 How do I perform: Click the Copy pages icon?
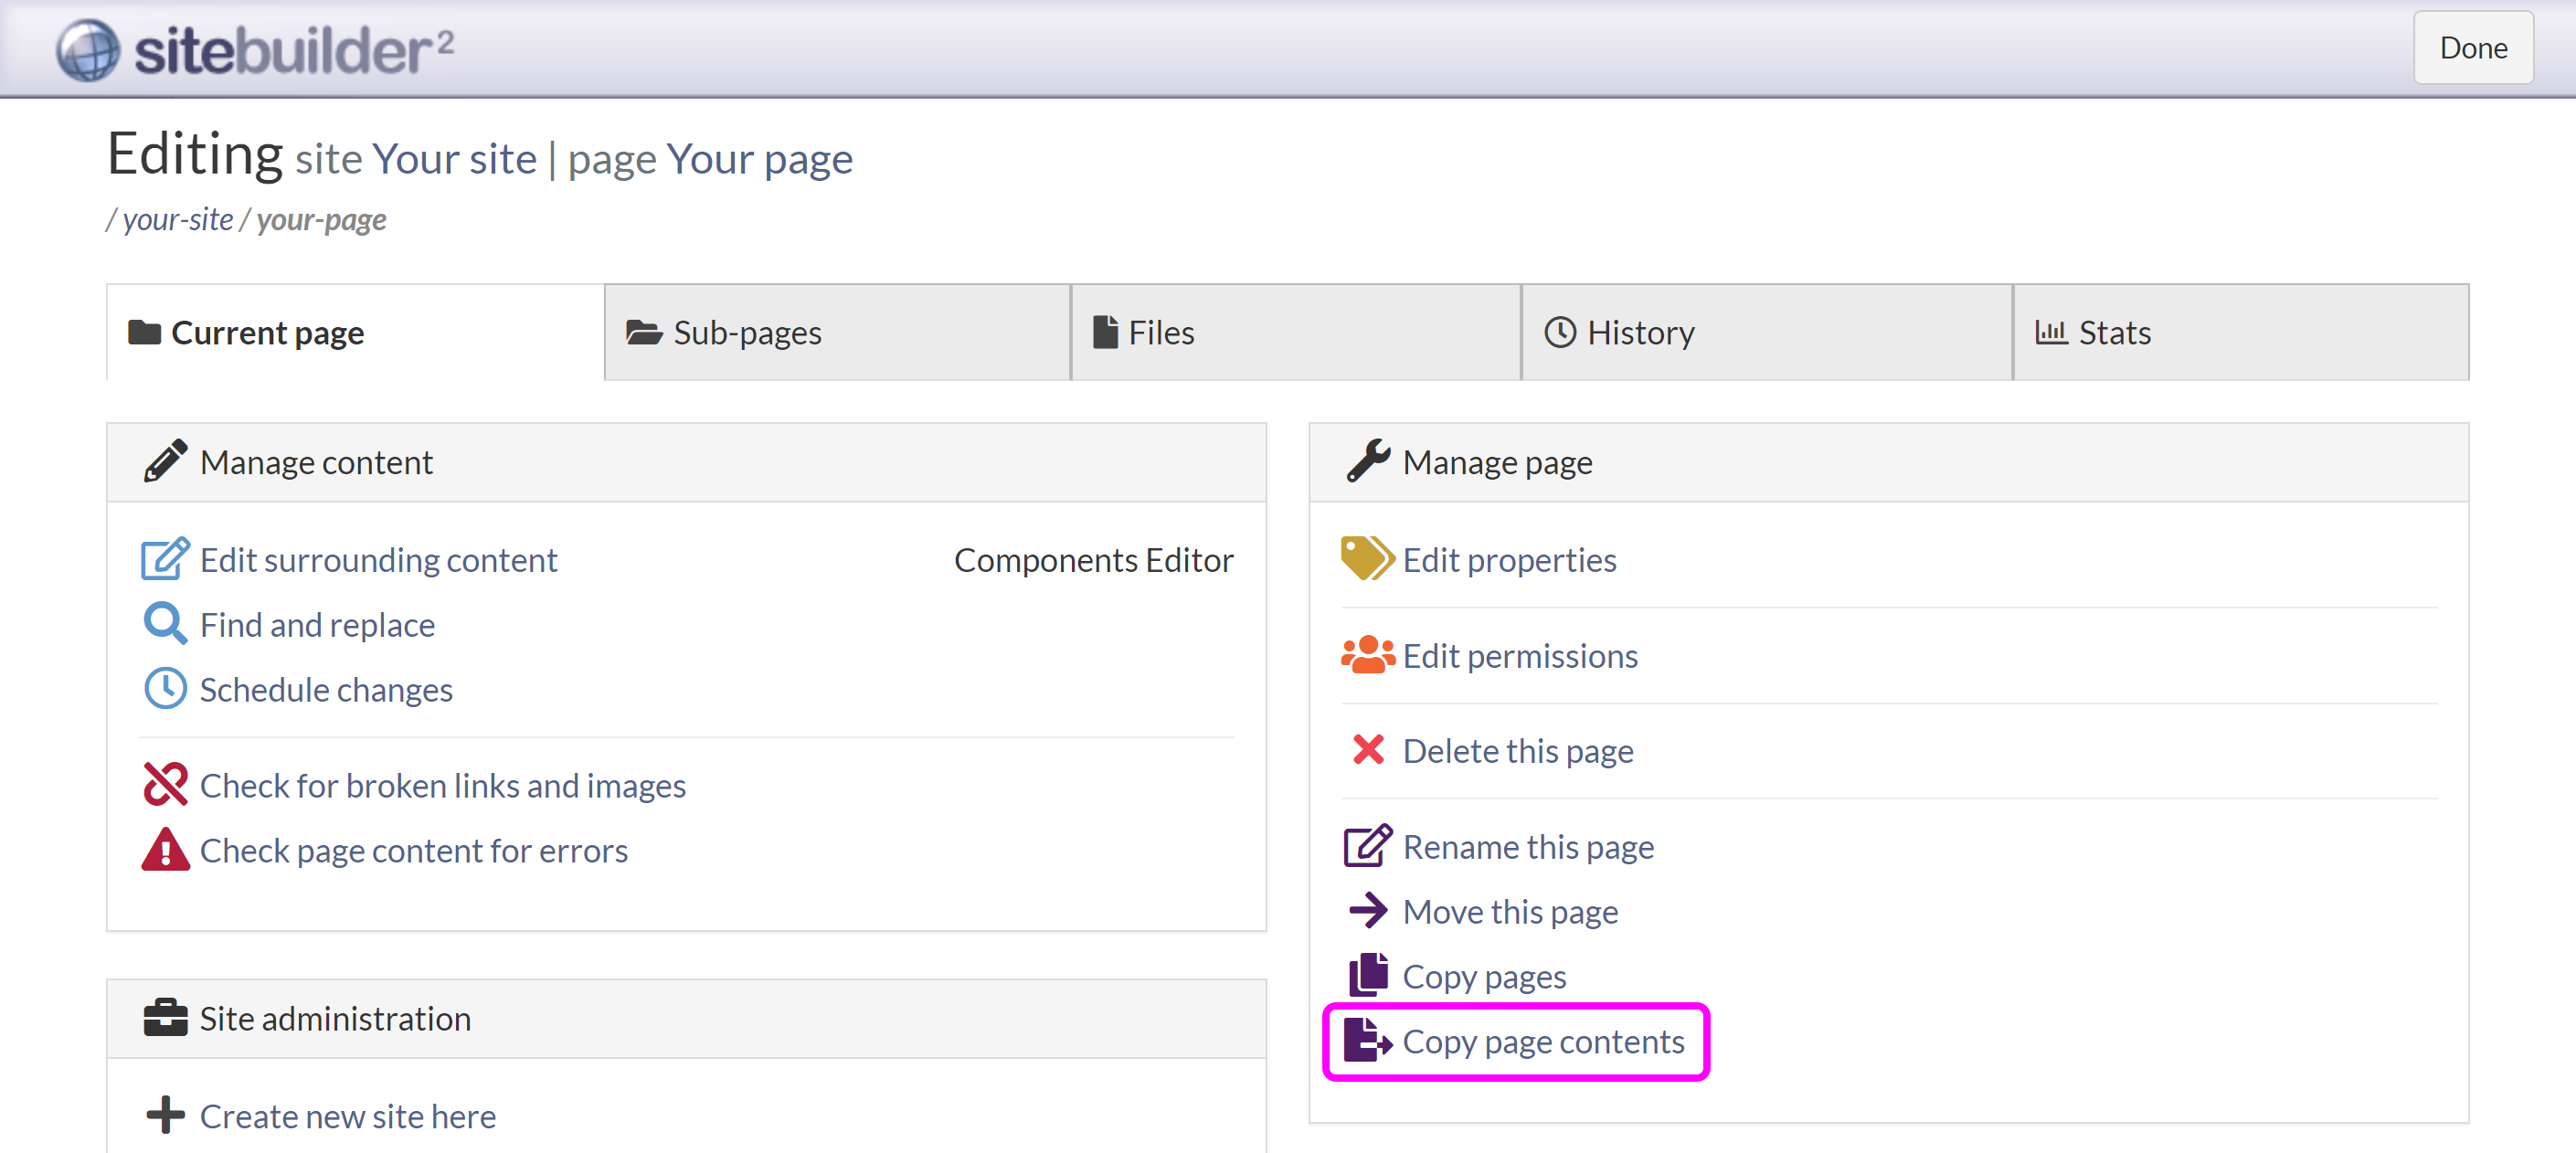pyautogui.click(x=1367, y=975)
